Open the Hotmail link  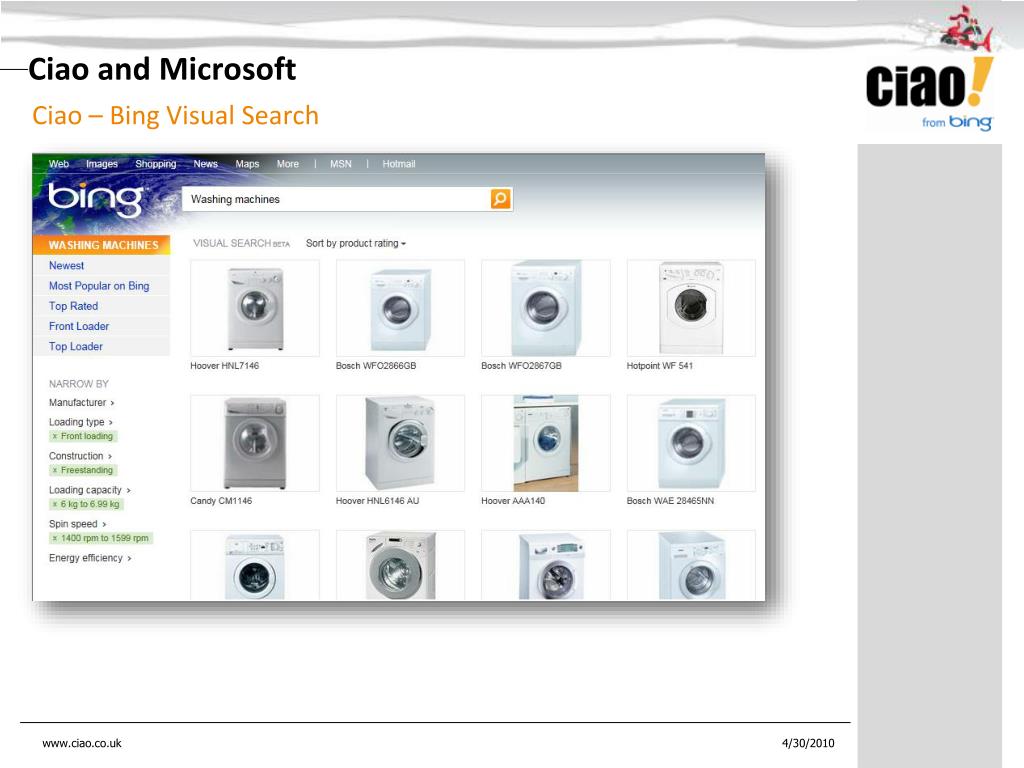[399, 164]
